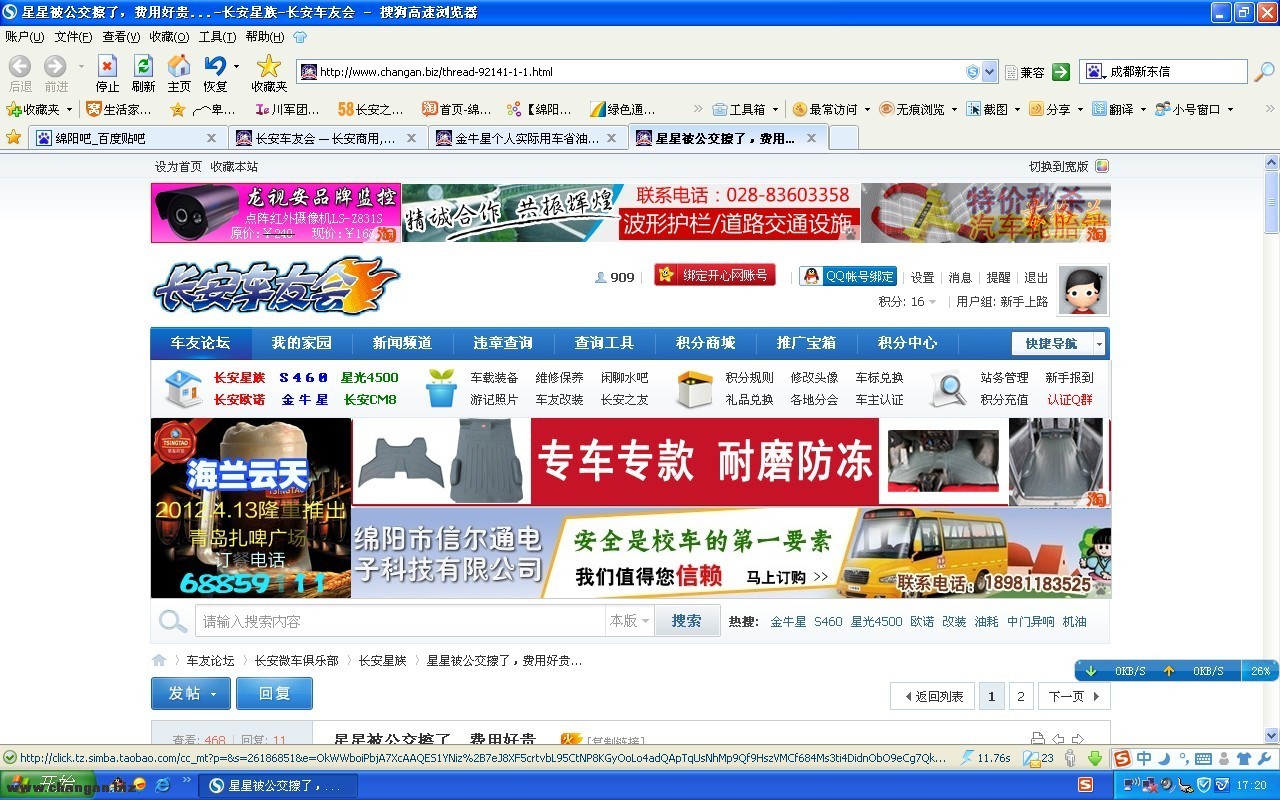The width and height of the screenshot is (1280, 800).
Task: Click the 搜索 search button
Action: (x=687, y=621)
